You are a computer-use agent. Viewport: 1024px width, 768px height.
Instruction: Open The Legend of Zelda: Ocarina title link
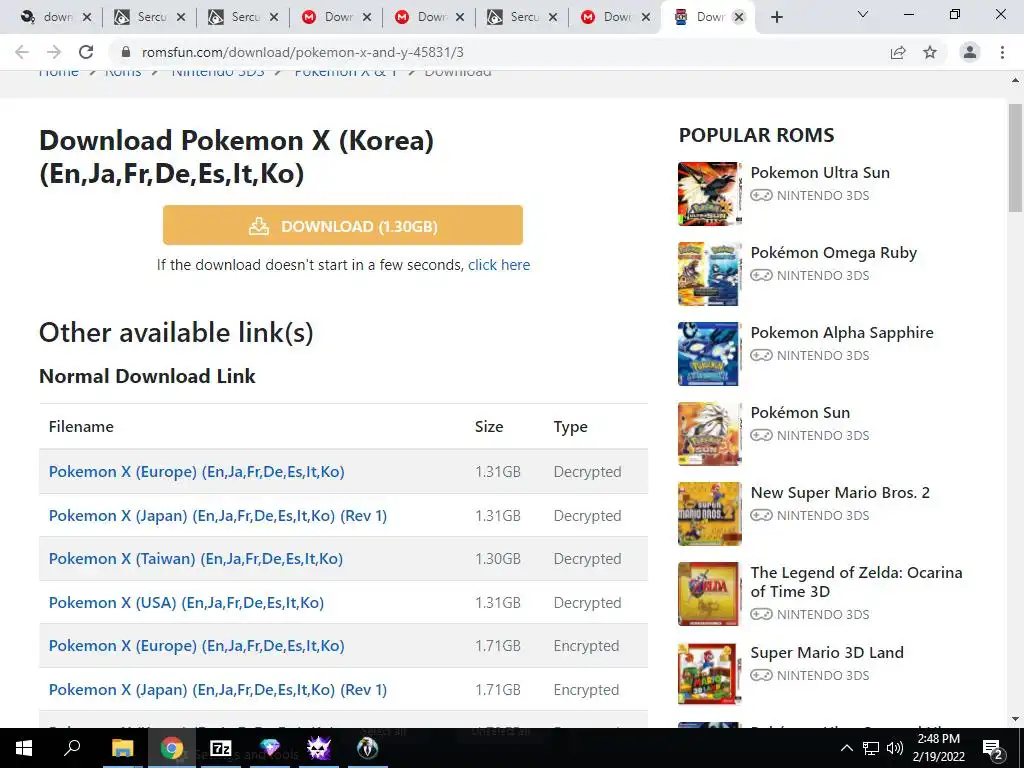click(857, 582)
